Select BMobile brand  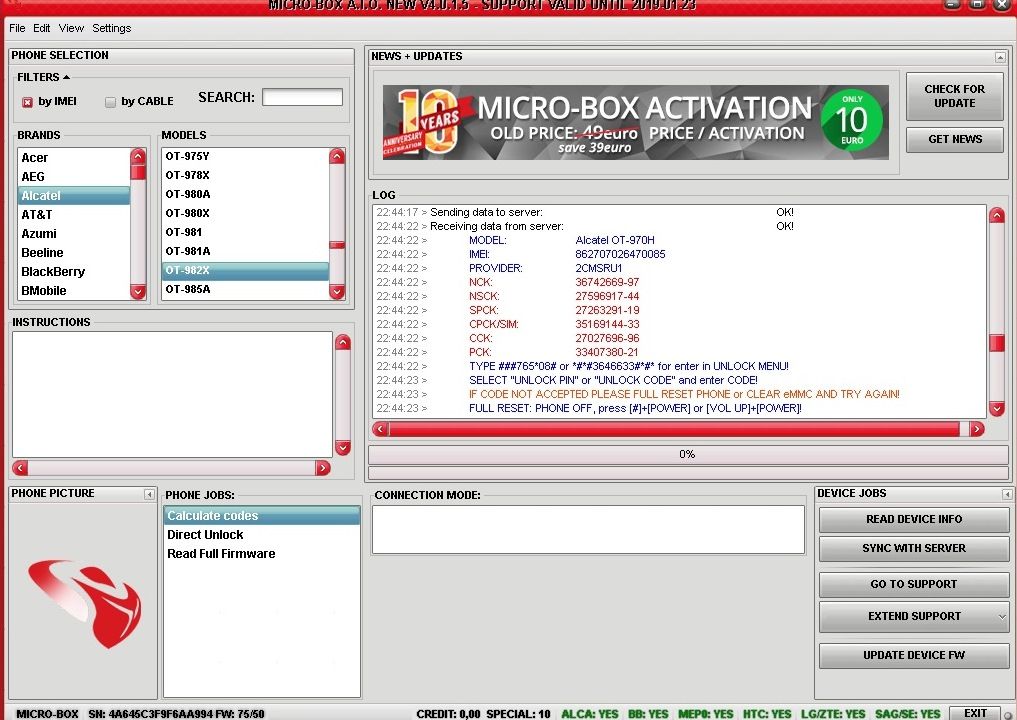(x=74, y=291)
